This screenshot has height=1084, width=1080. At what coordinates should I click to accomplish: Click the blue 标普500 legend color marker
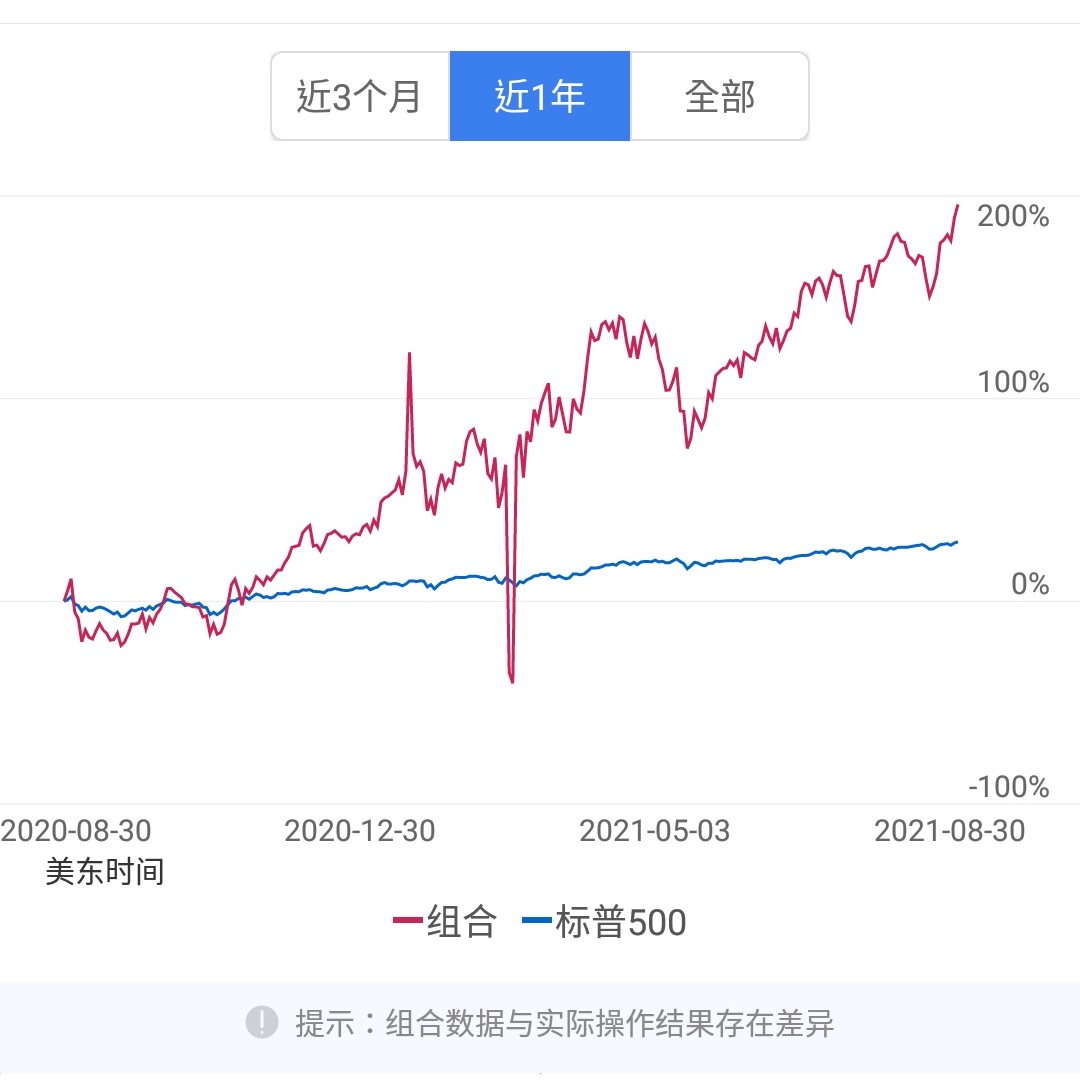click(537, 922)
